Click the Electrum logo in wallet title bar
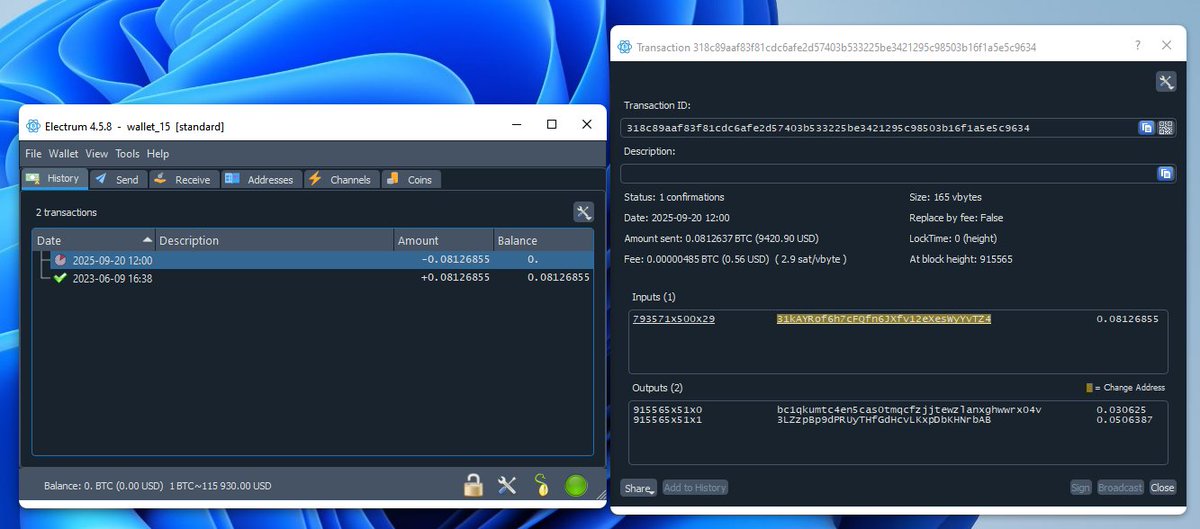 [x=33, y=126]
